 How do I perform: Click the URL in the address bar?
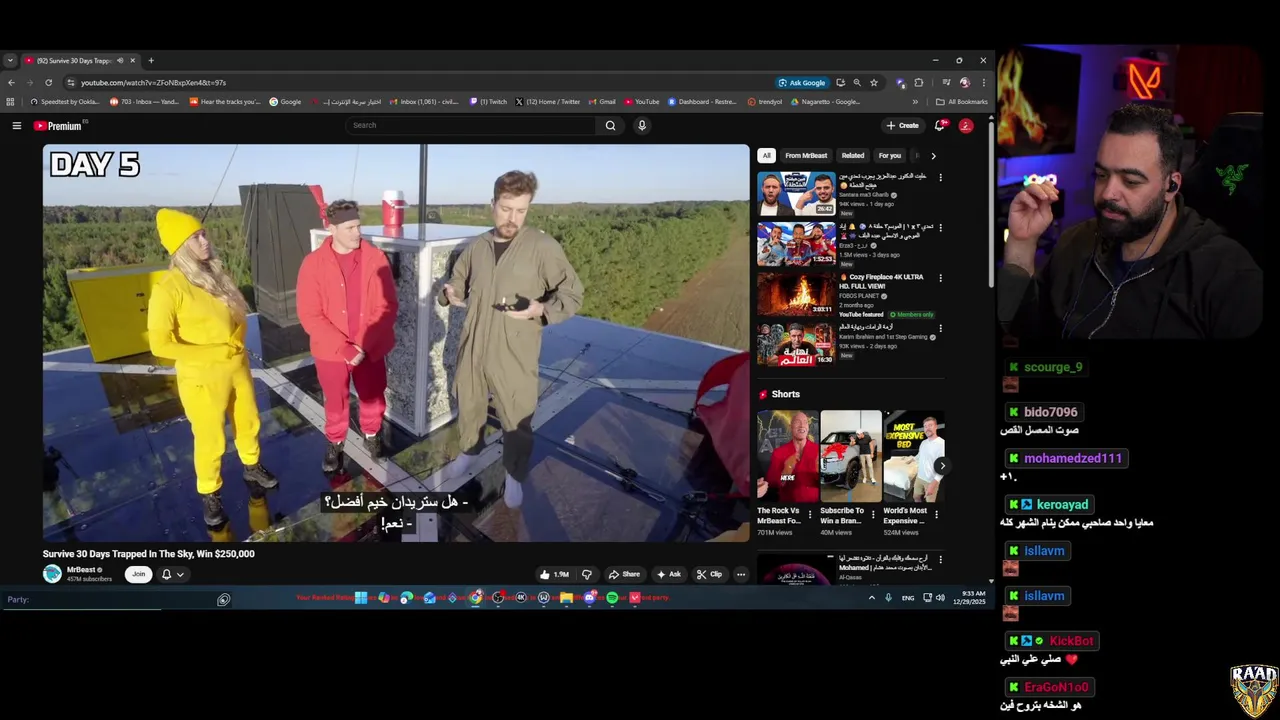click(x=153, y=83)
